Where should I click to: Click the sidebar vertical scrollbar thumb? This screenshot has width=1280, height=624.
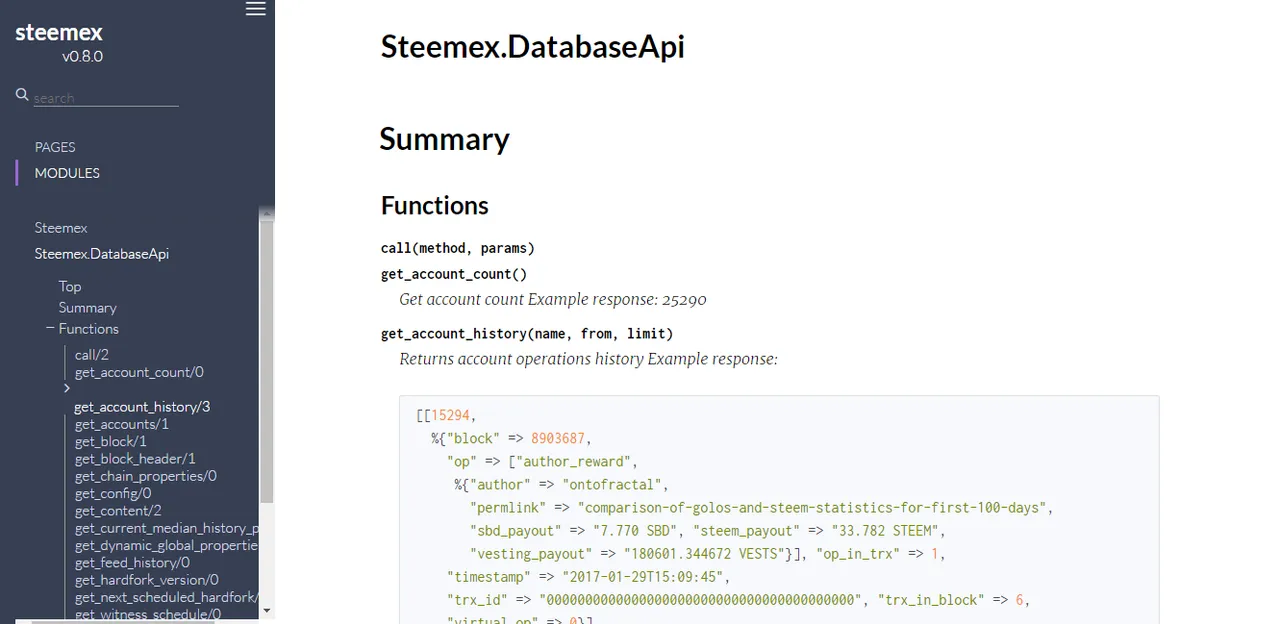point(266,360)
